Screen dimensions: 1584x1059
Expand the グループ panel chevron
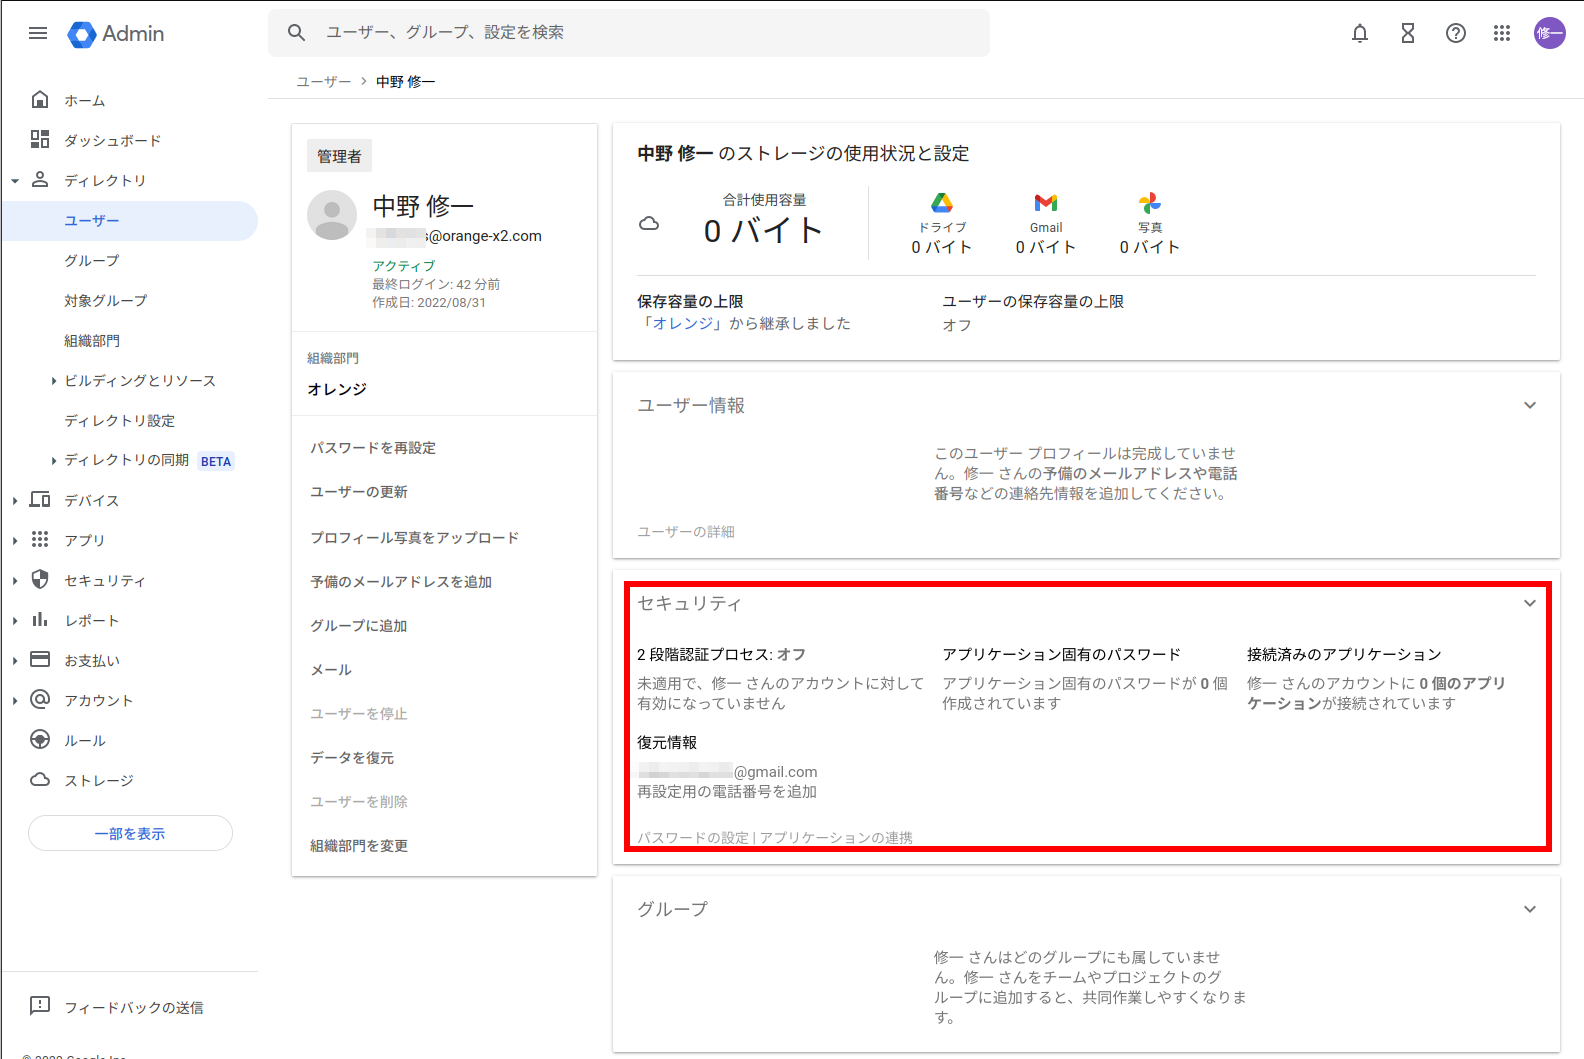coord(1530,909)
